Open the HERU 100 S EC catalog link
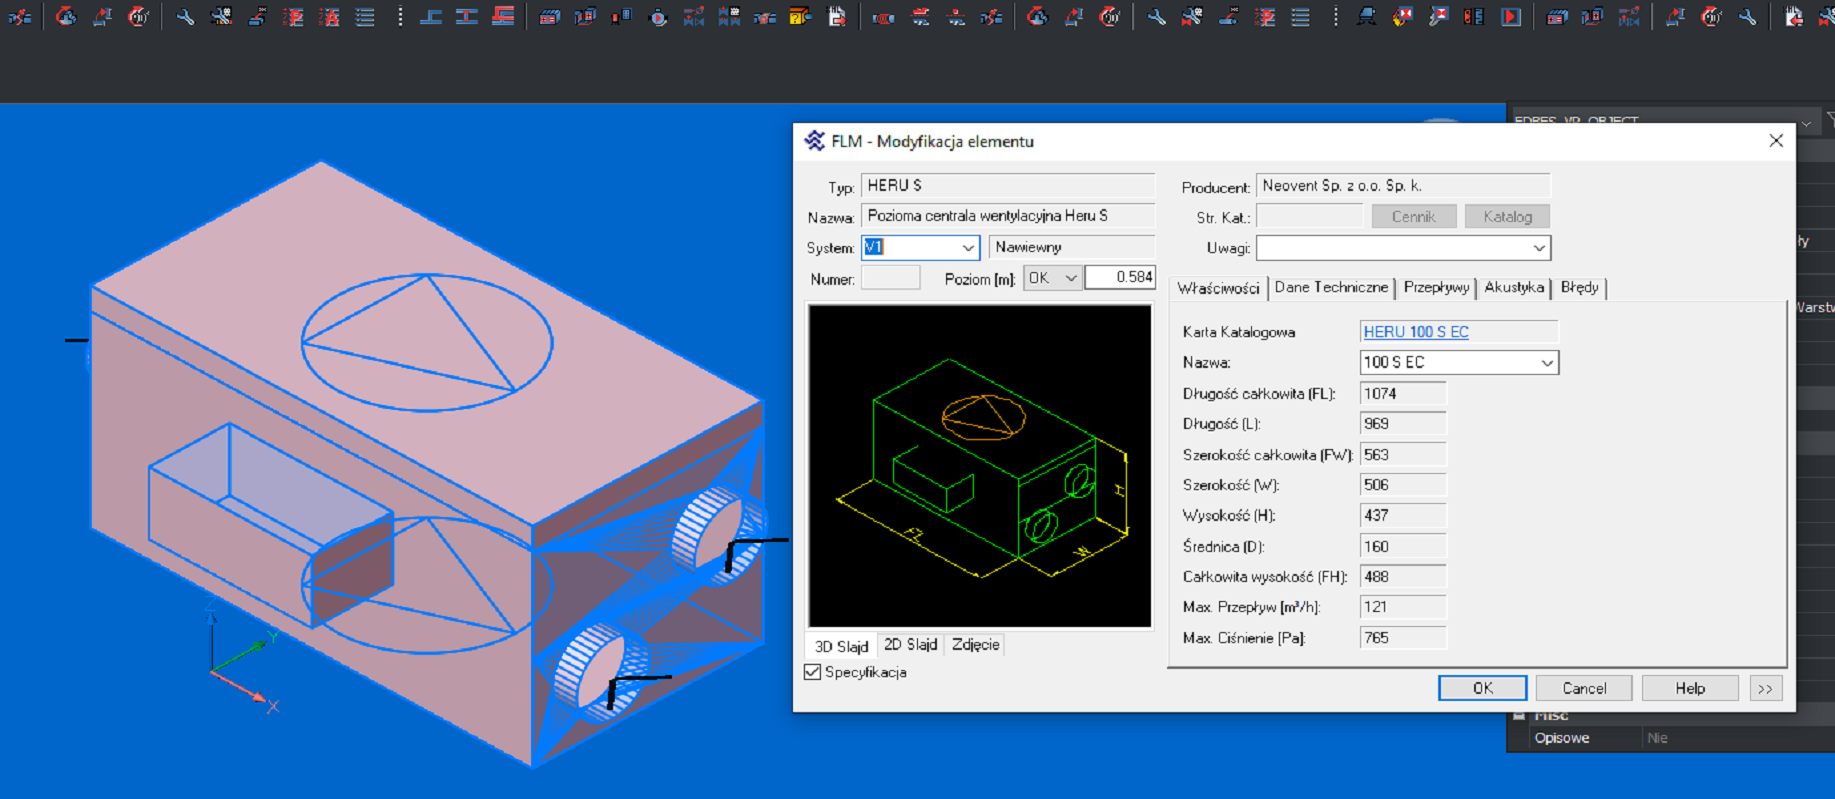This screenshot has width=1835, height=799. point(1416,332)
